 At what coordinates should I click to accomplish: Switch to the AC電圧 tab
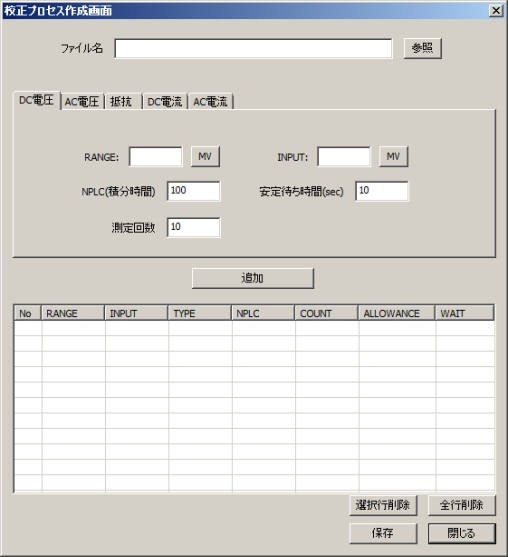coord(82,102)
